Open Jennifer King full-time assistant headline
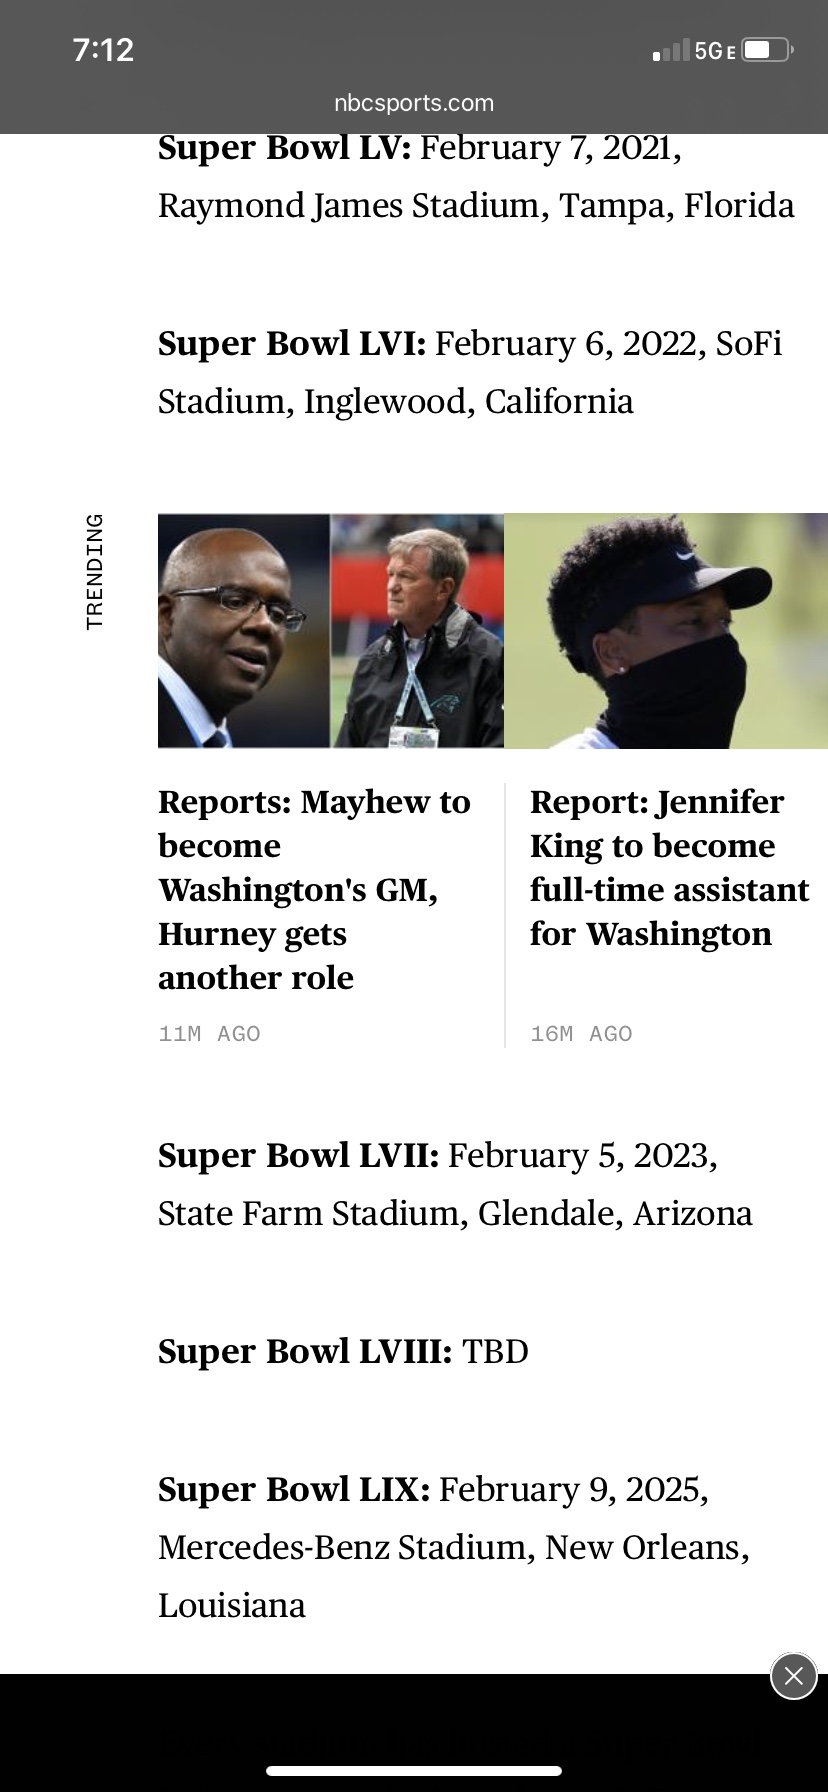The width and height of the screenshot is (828, 1792). (669, 867)
